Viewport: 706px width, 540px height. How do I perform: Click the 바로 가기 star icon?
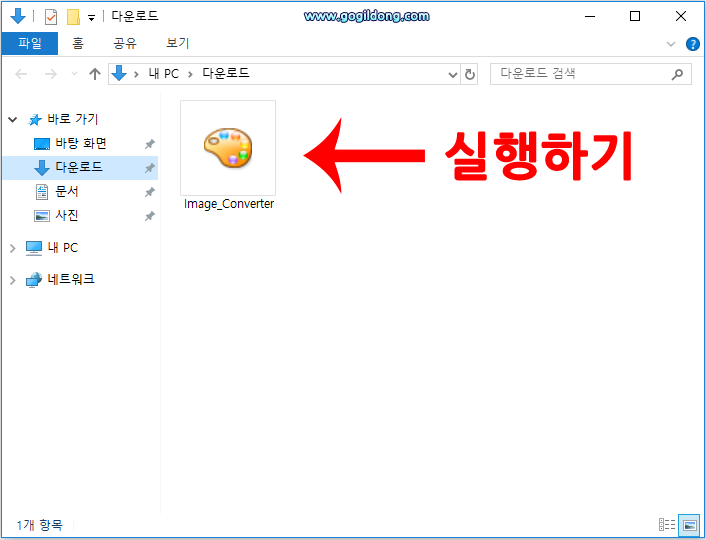(35, 119)
